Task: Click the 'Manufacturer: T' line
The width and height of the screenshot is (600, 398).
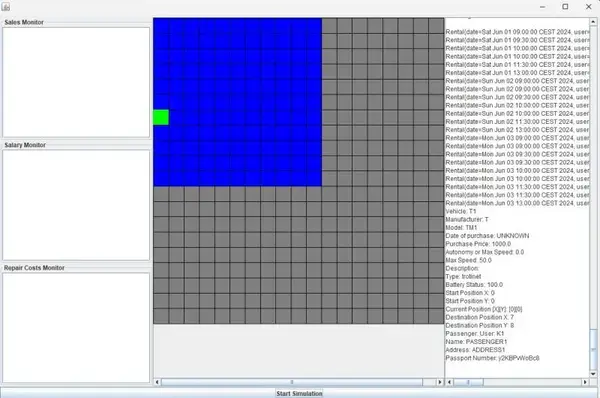Action: [x=467, y=220]
